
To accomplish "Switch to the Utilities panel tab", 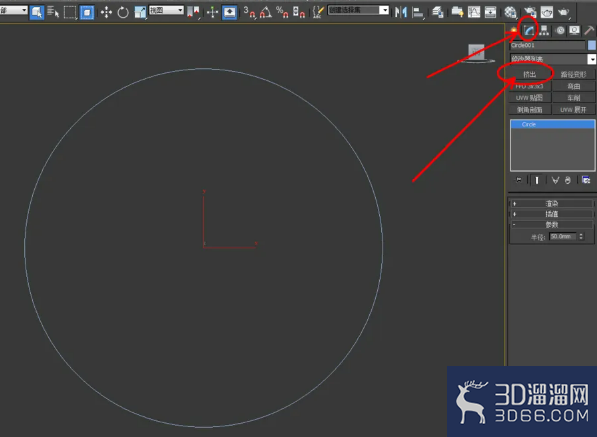I will tap(589, 30).
